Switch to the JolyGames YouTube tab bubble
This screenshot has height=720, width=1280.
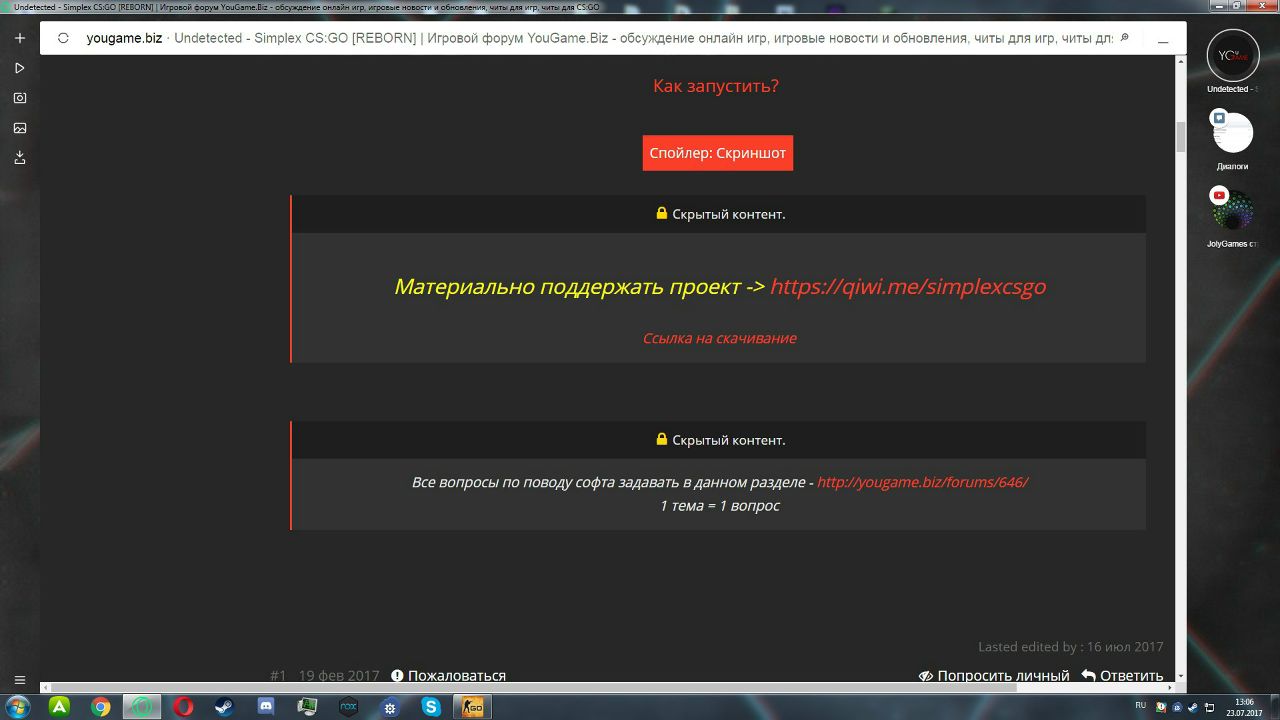(1232, 210)
